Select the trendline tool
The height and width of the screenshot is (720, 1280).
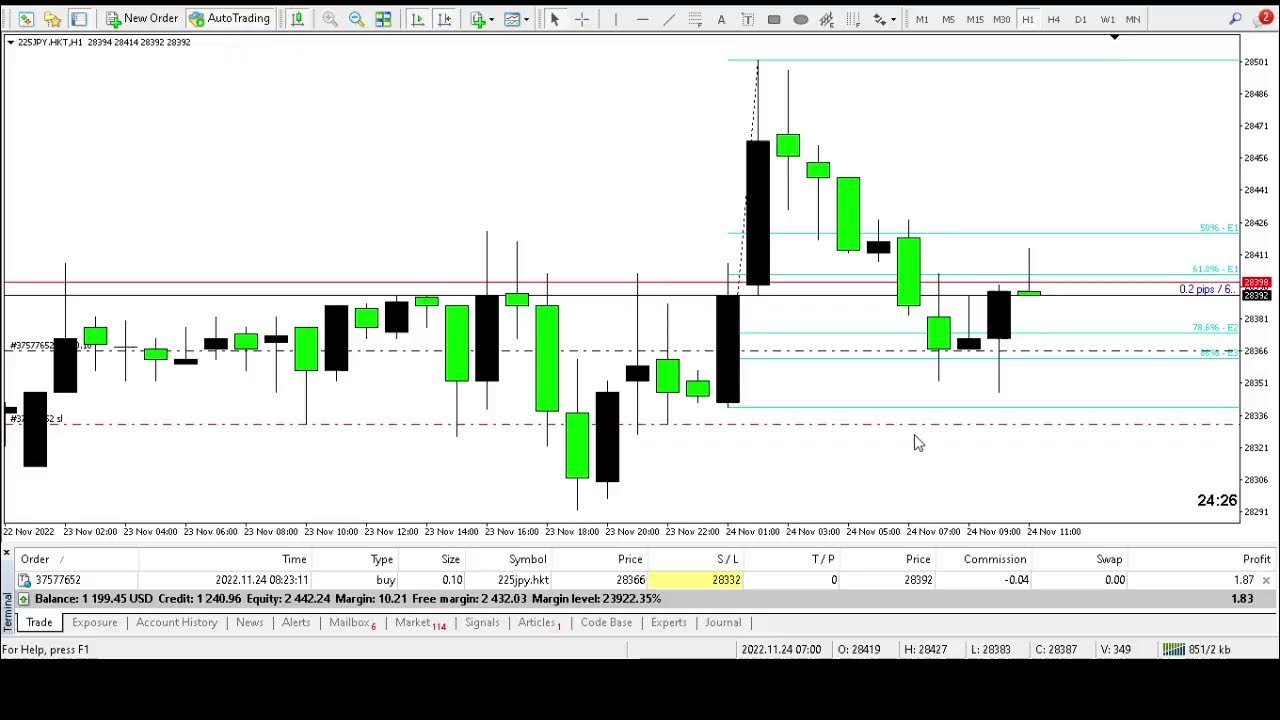669,19
